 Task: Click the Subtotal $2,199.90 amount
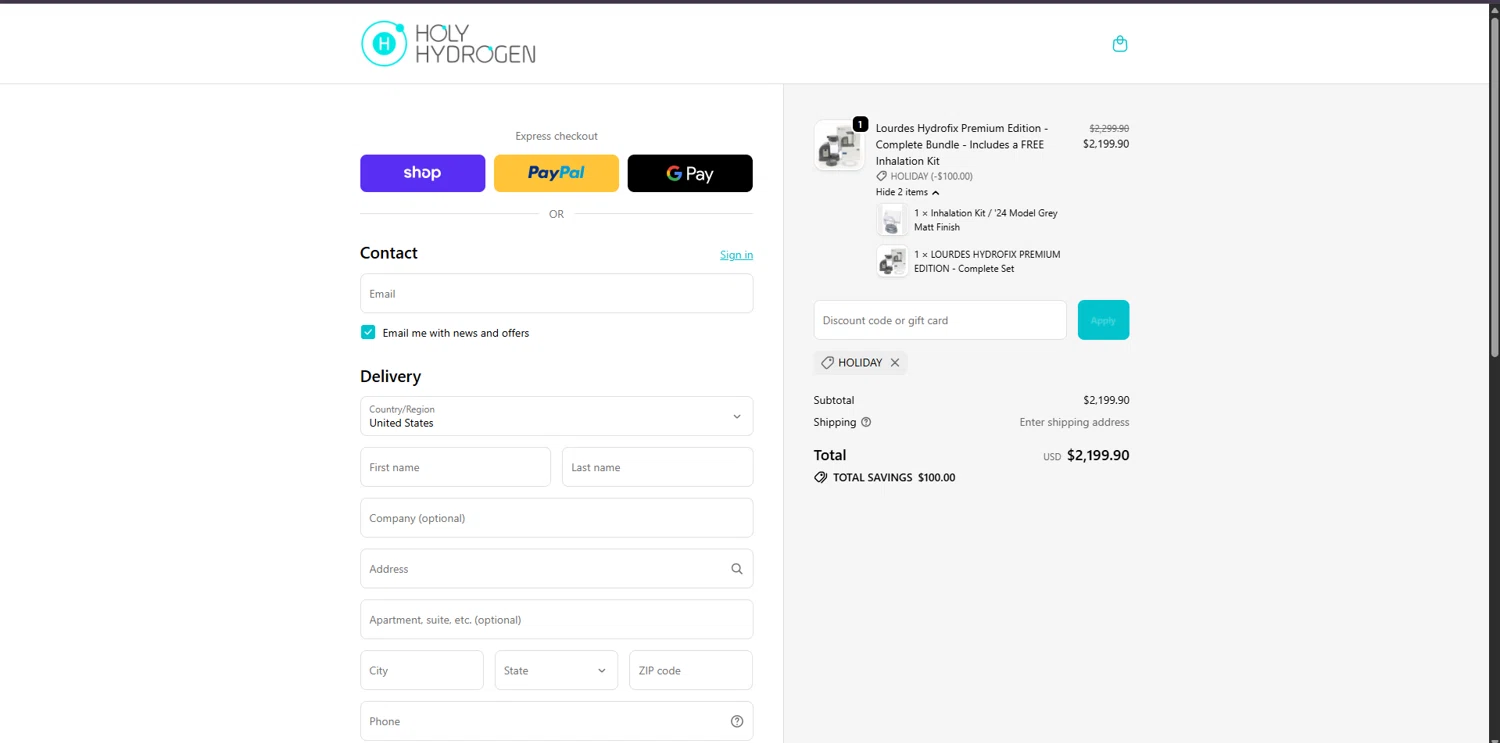(1106, 400)
